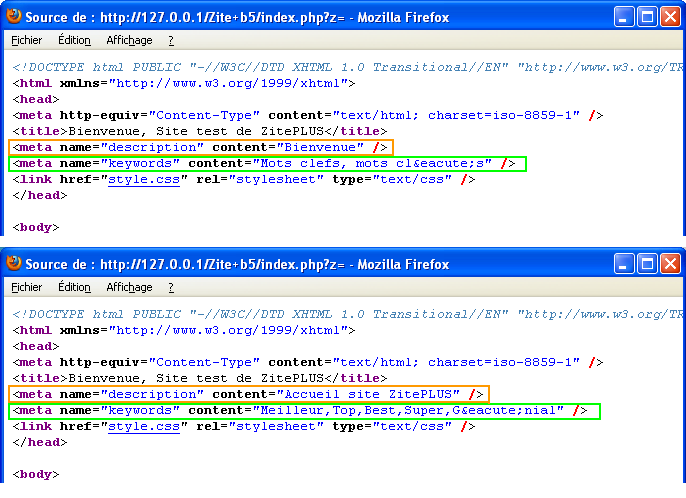Click opening <head> tag in top window
686x498 pixels.
click(x=36, y=99)
